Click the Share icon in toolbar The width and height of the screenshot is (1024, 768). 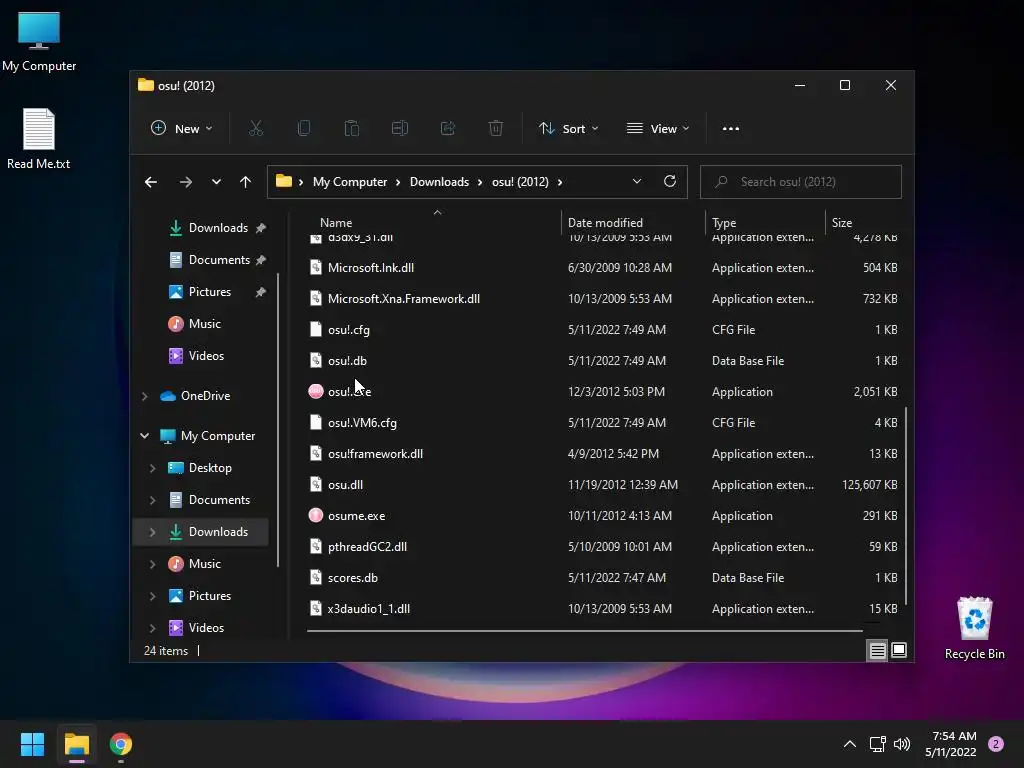coord(448,129)
